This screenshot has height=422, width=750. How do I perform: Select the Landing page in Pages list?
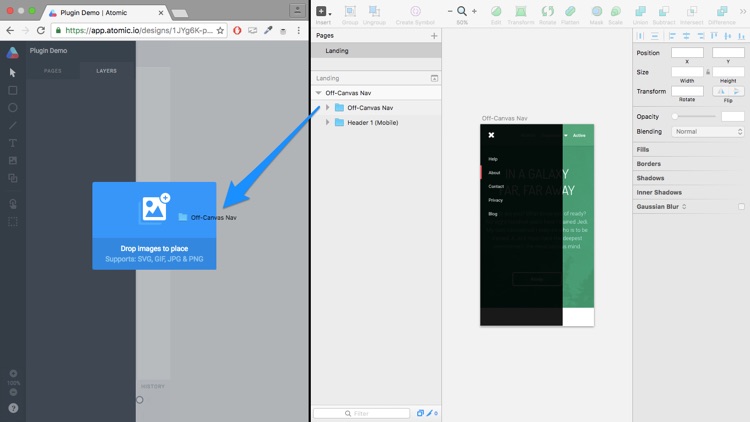337,50
